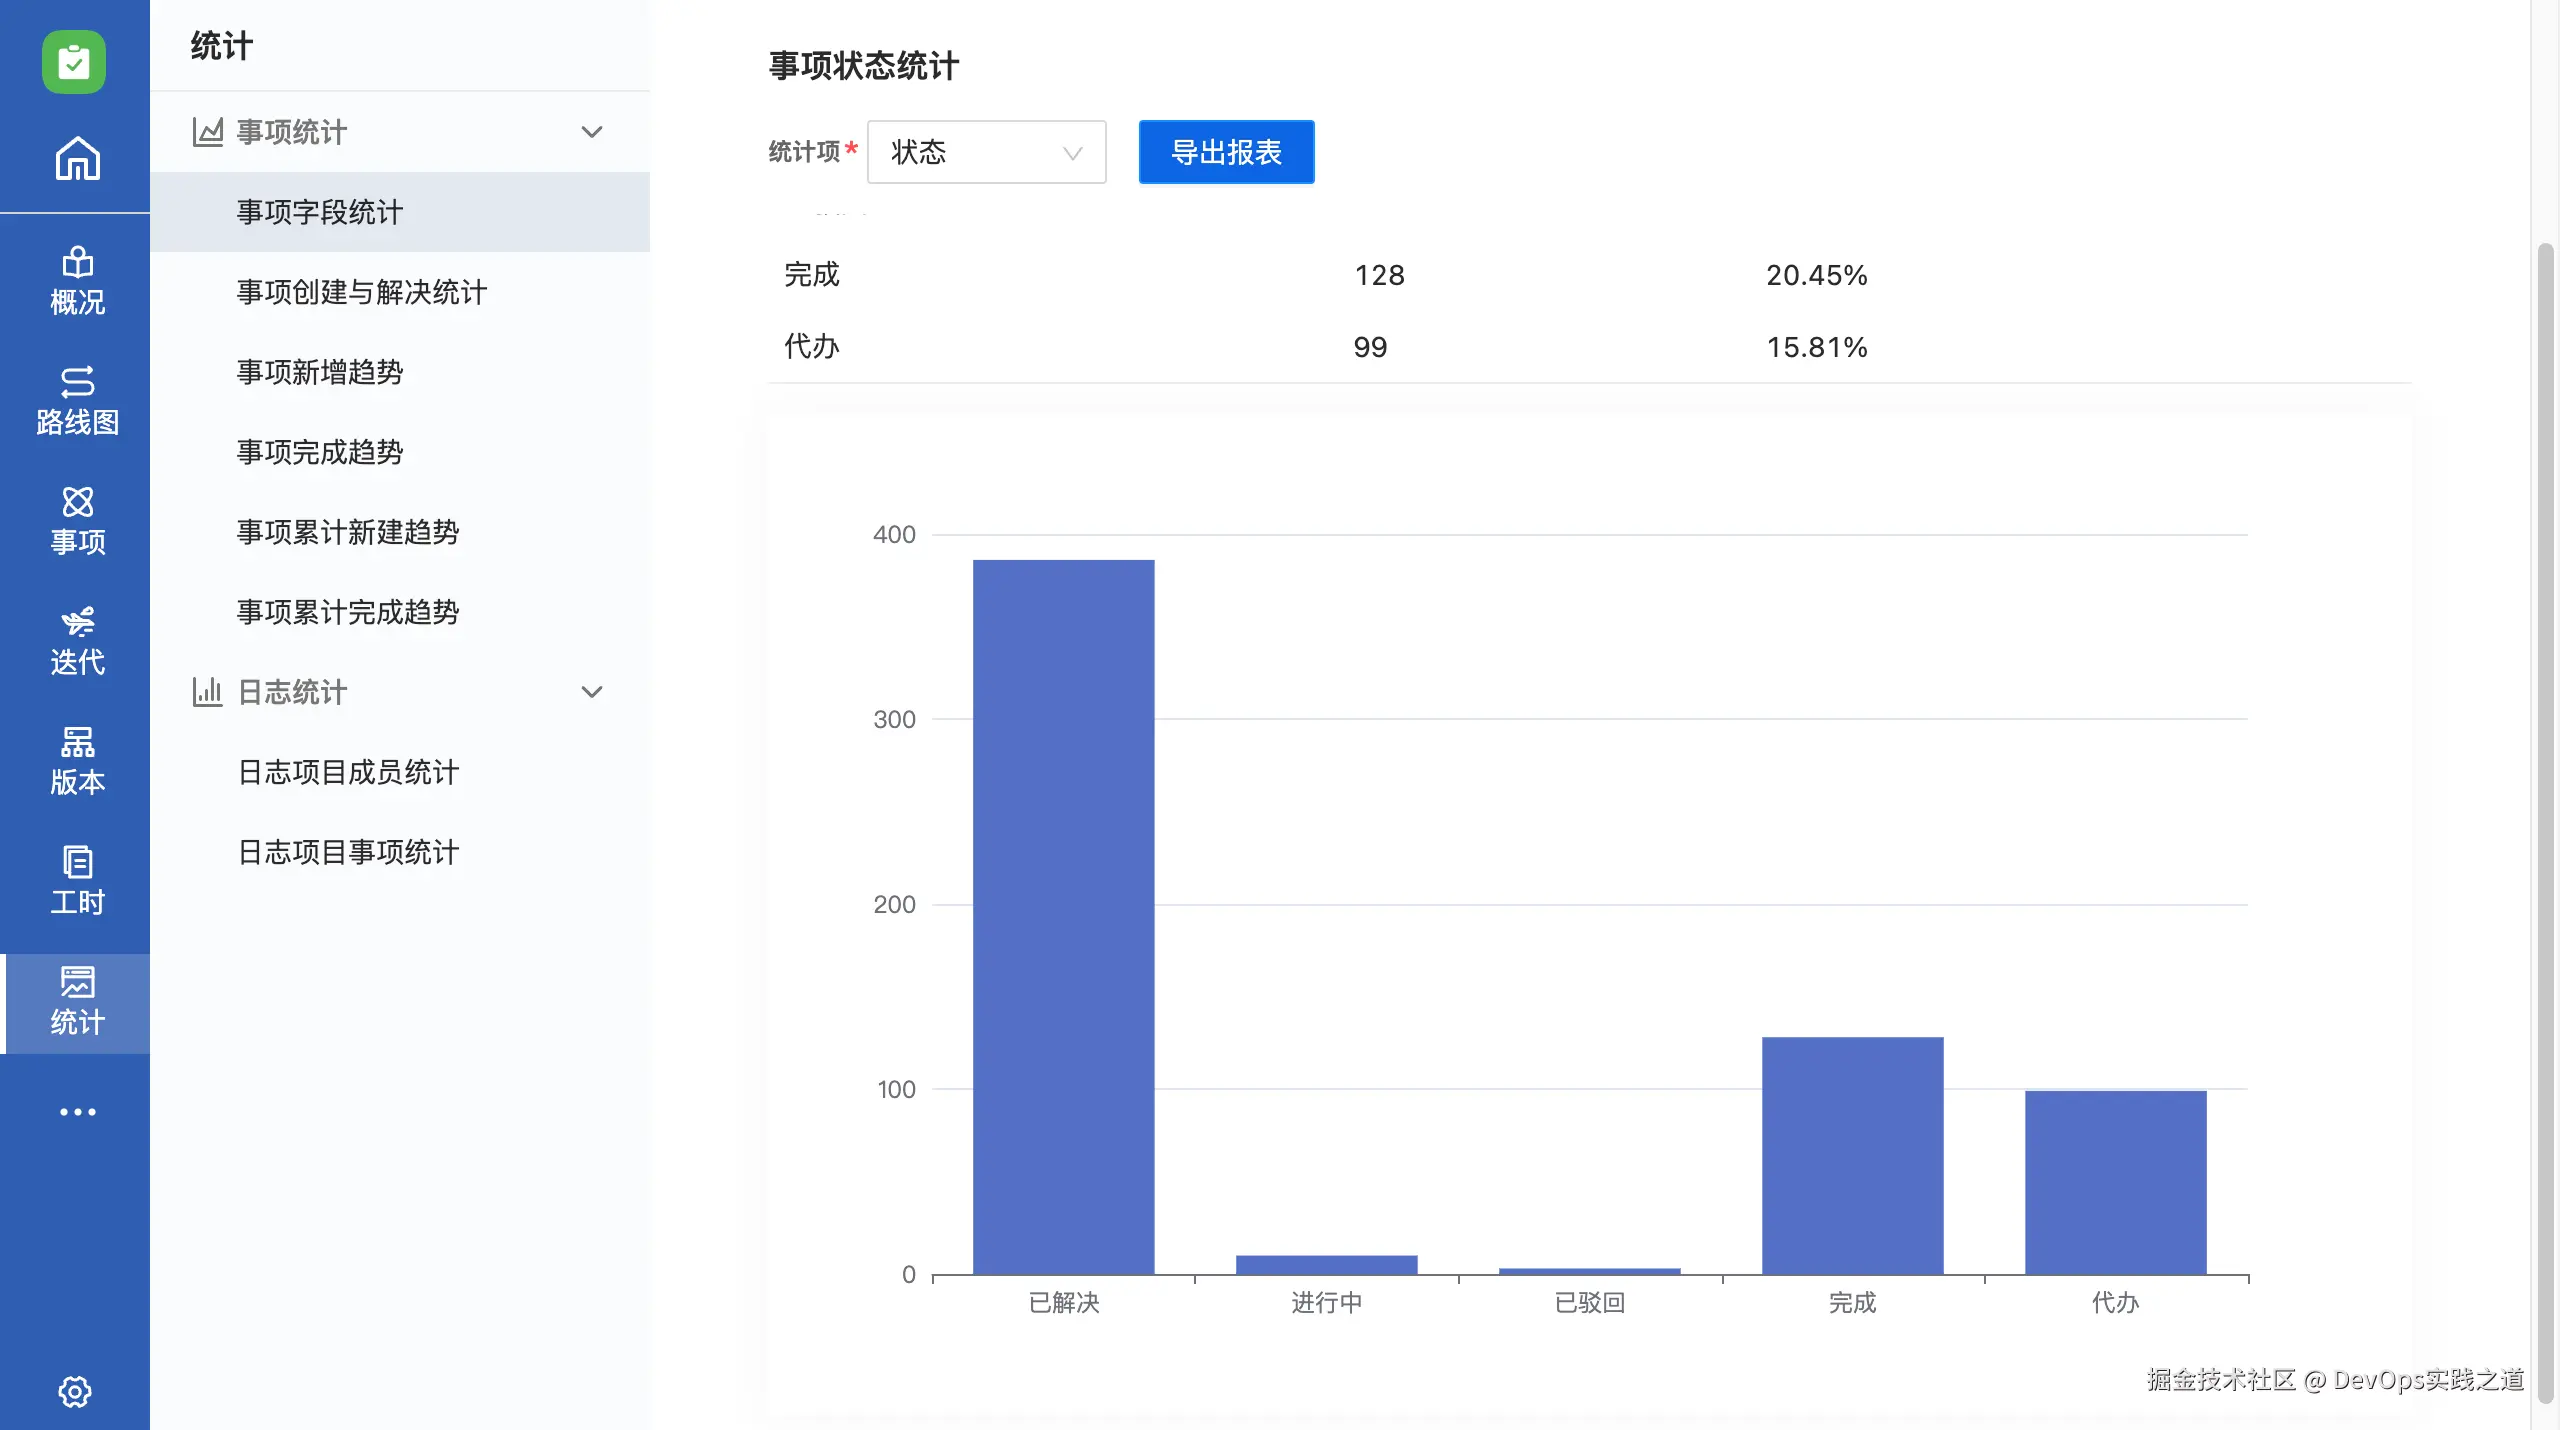Switch to the 迭代 iteration section
This screenshot has height=1430, width=2560.
[x=77, y=641]
